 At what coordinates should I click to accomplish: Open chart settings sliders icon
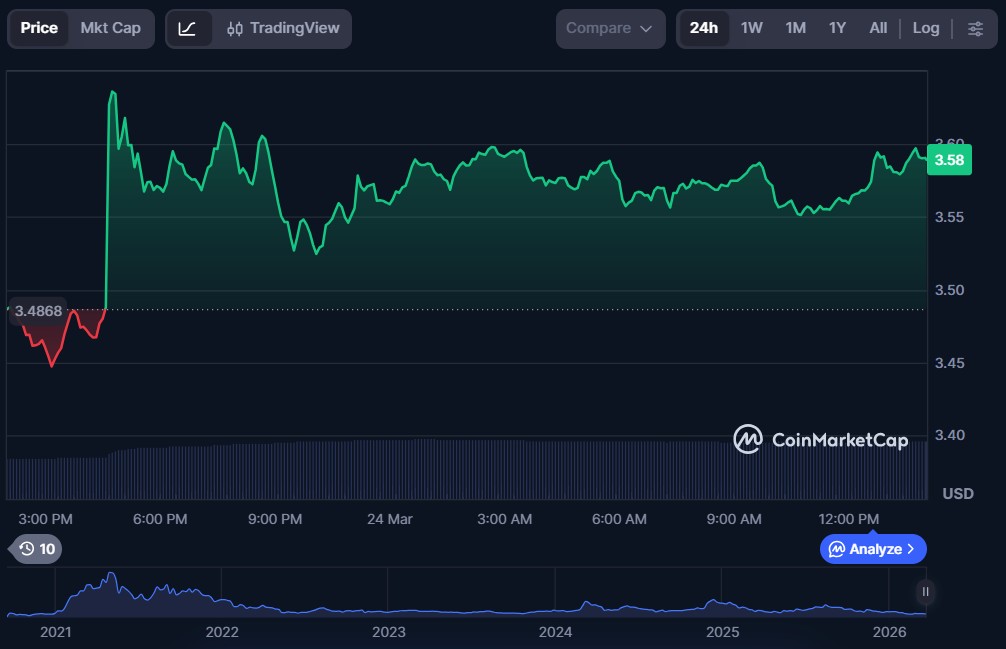(975, 28)
